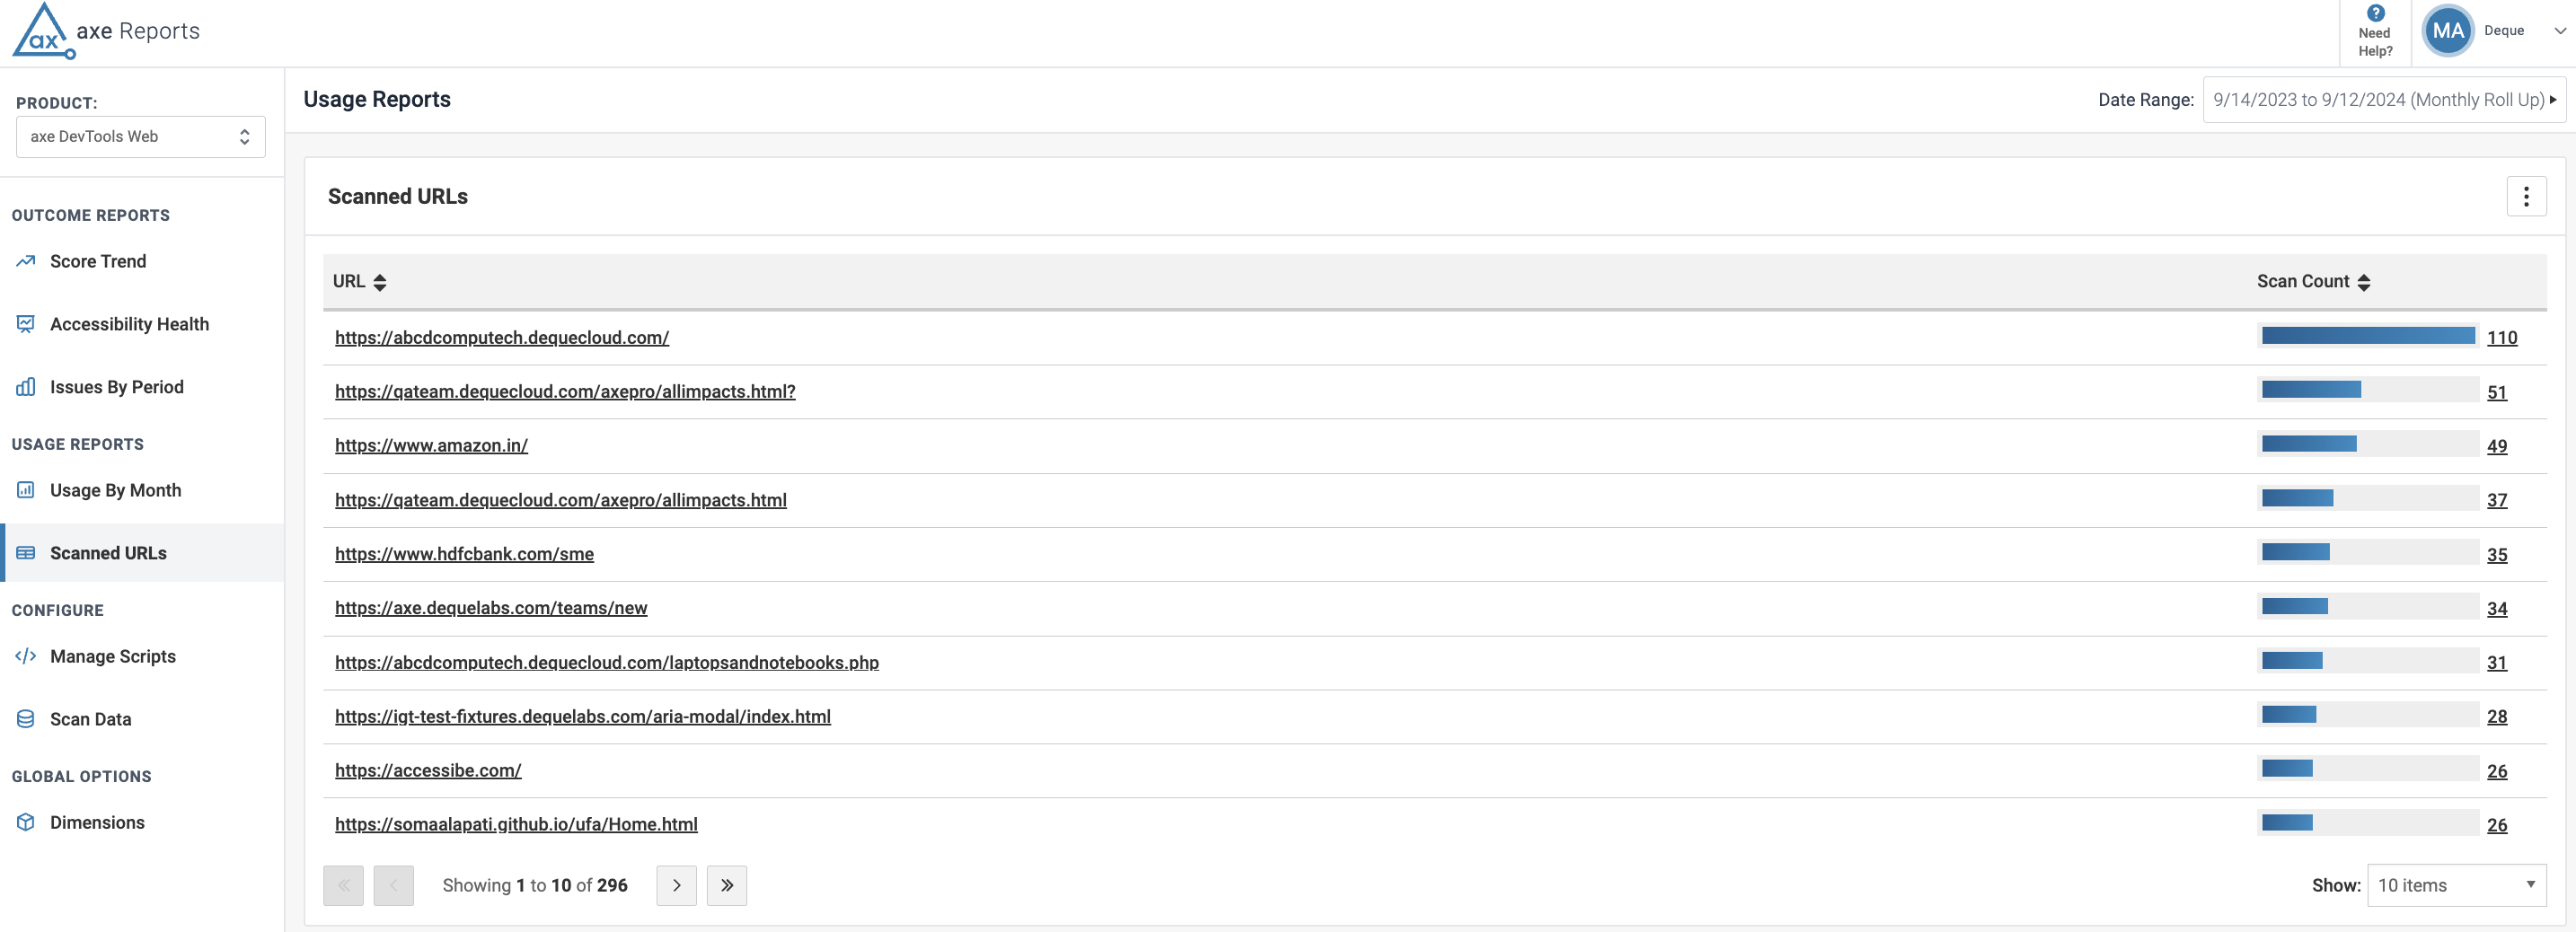Sort table by Scan Count column
This screenshot has height=932, width=2576.
tap(2363, 282)
